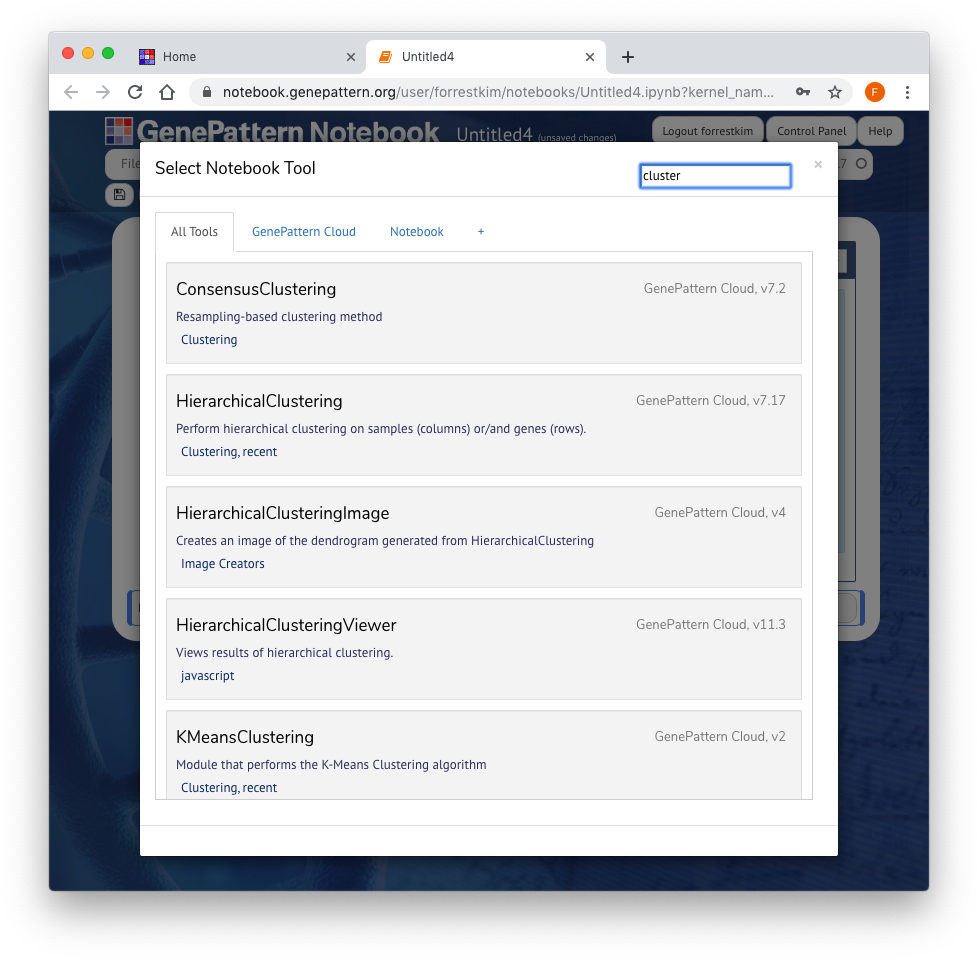The height and width of the screenshot is (958, 977).
Task: Click the browser back arrow
Action: click(x=71, y=92)
